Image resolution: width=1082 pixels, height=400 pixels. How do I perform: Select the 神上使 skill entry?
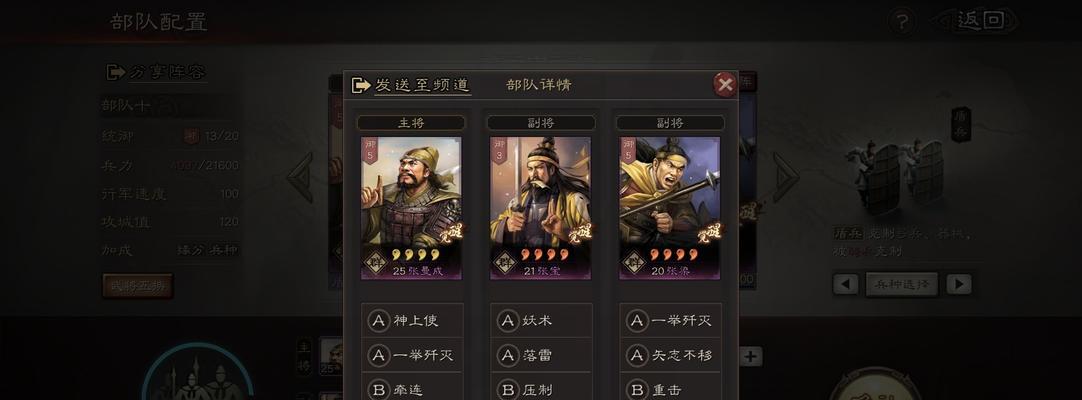click(x=412, y=321)
